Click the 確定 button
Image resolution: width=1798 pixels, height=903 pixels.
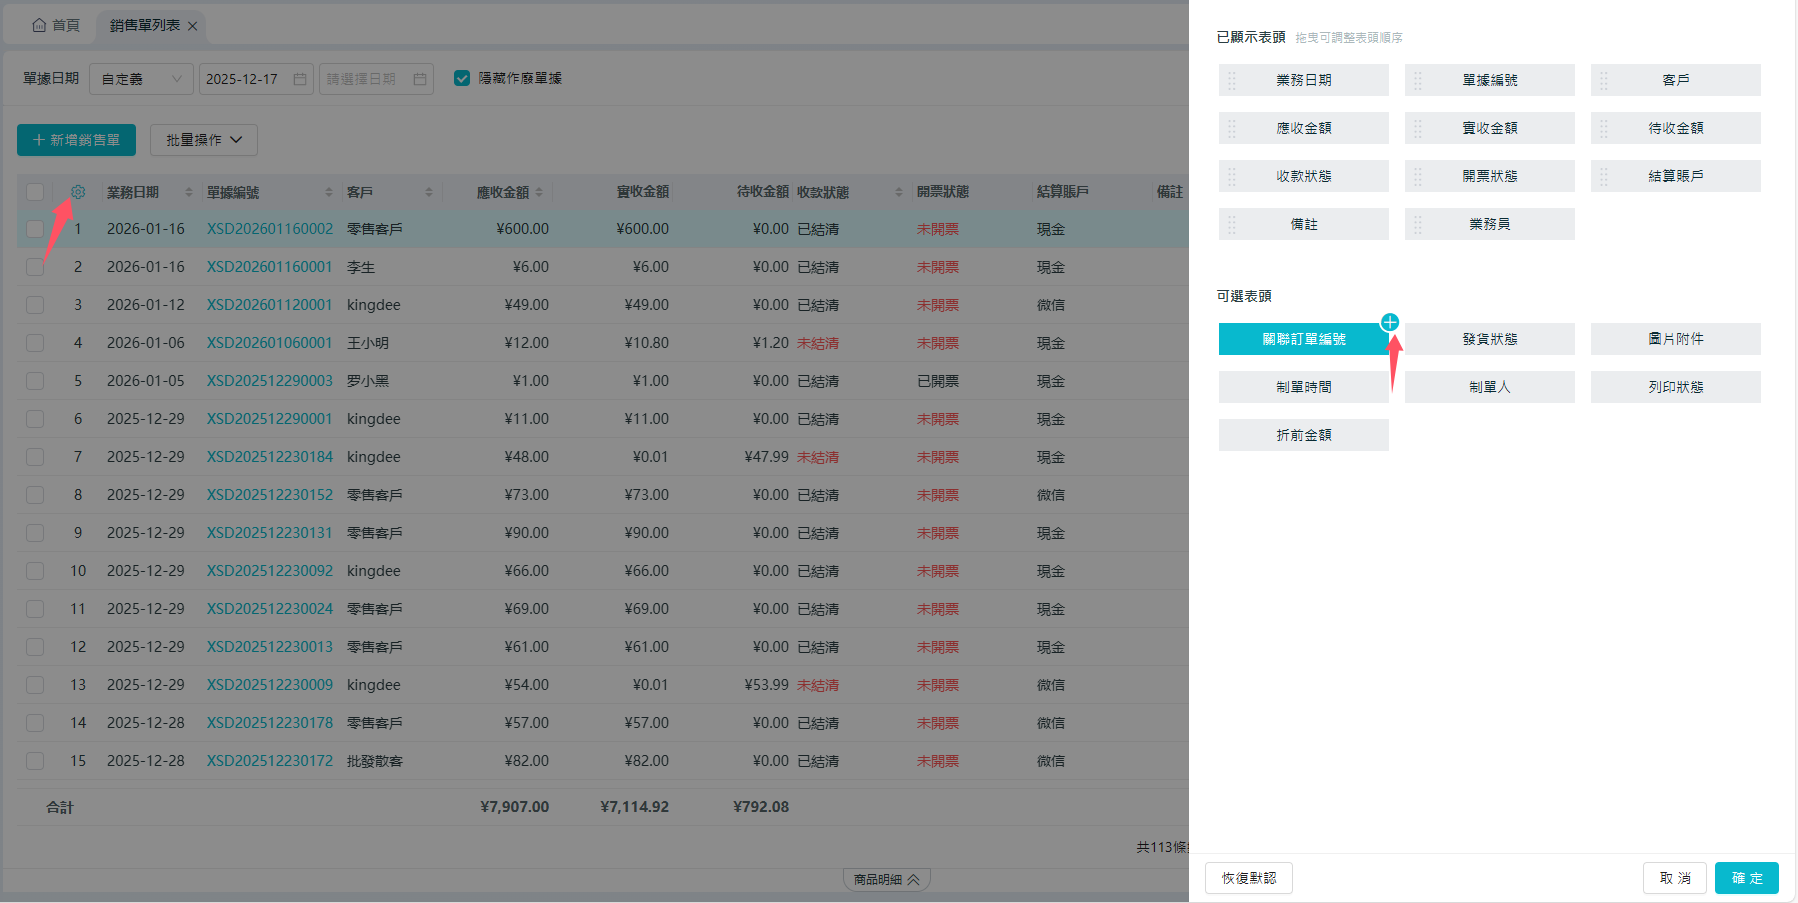click(1746, 878)
